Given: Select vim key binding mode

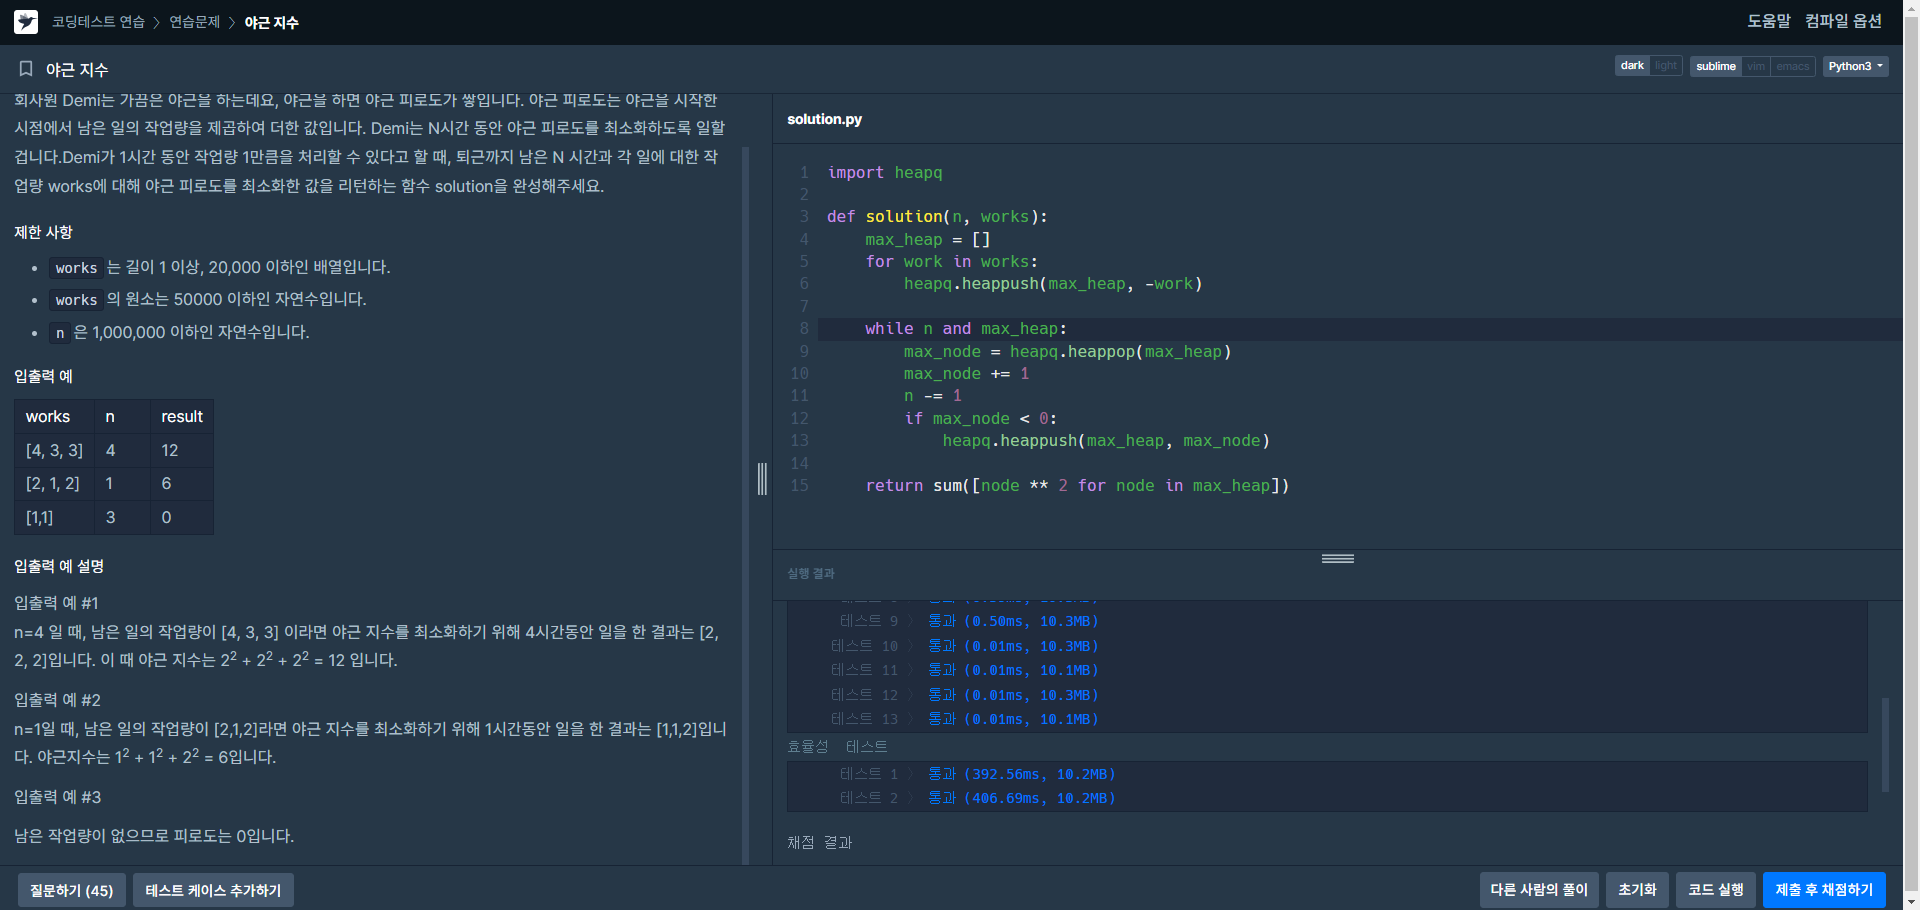Looking at the screenshot, I should pos(1756,66).
